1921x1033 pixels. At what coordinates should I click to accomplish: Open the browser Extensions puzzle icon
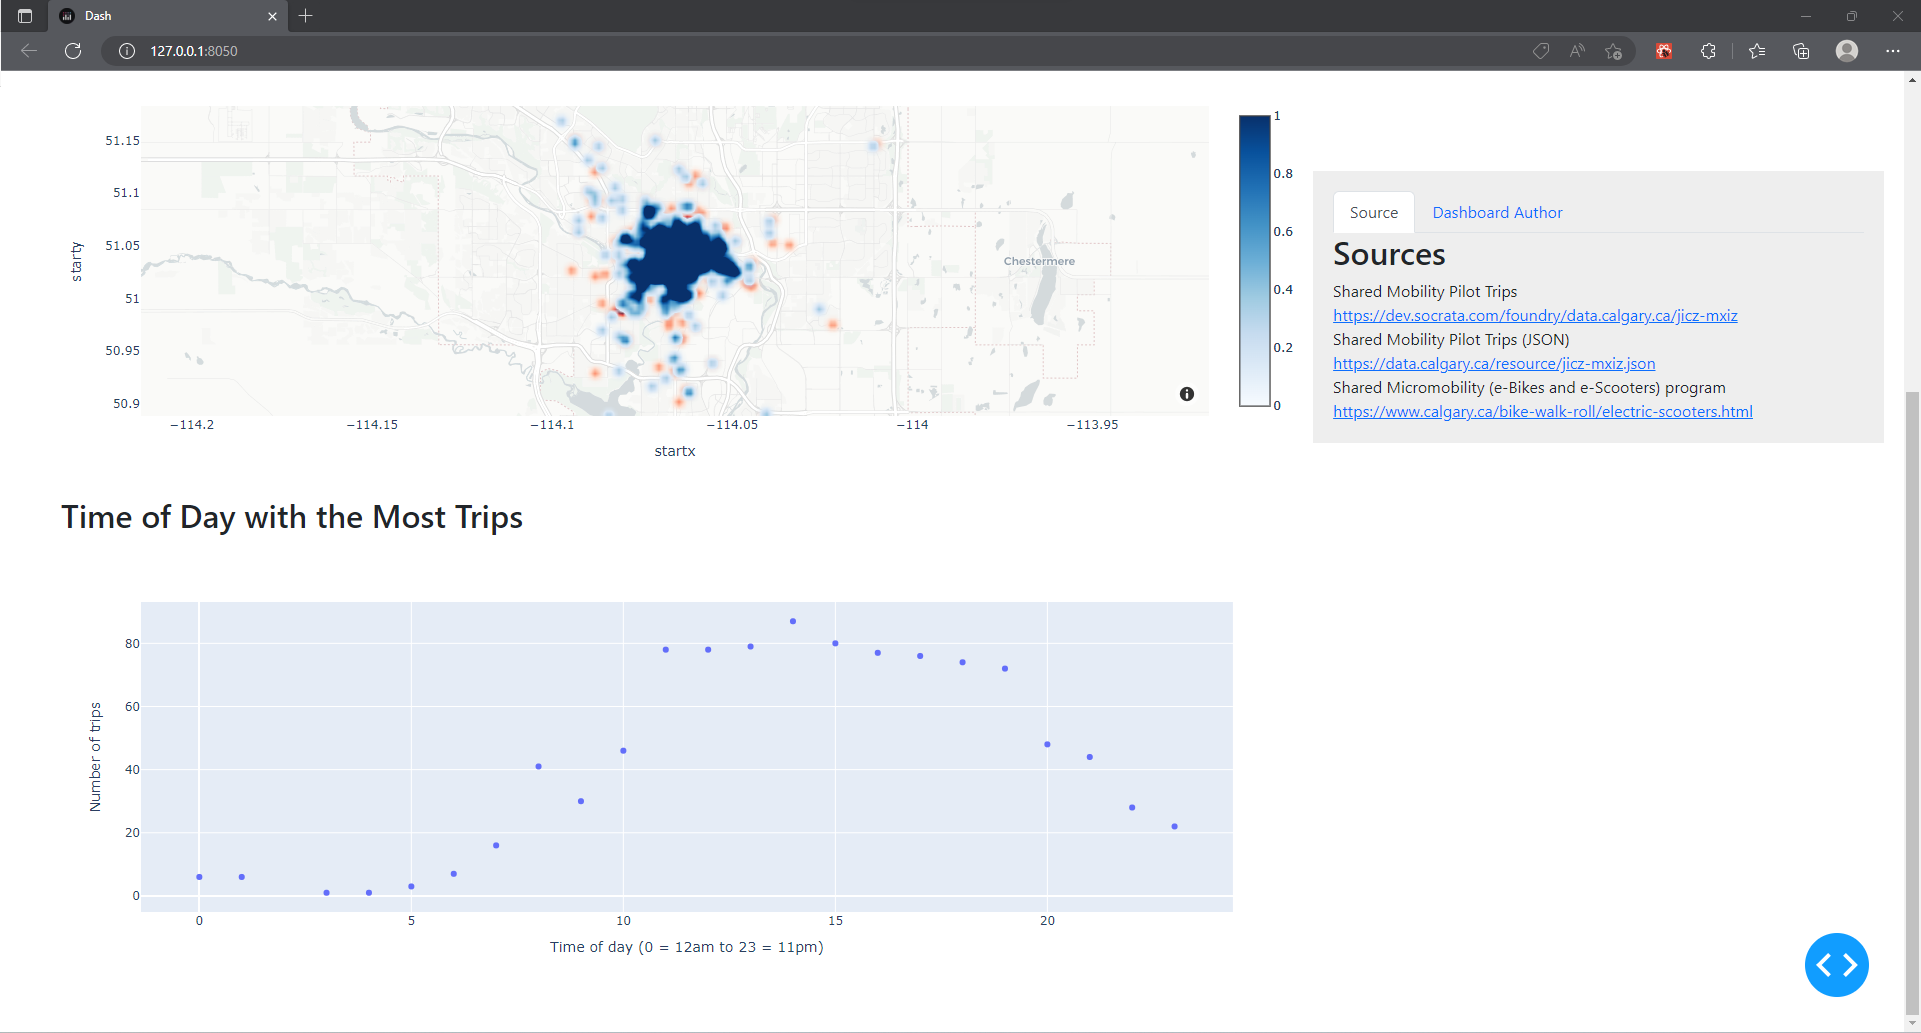[x=1709, y=51]
